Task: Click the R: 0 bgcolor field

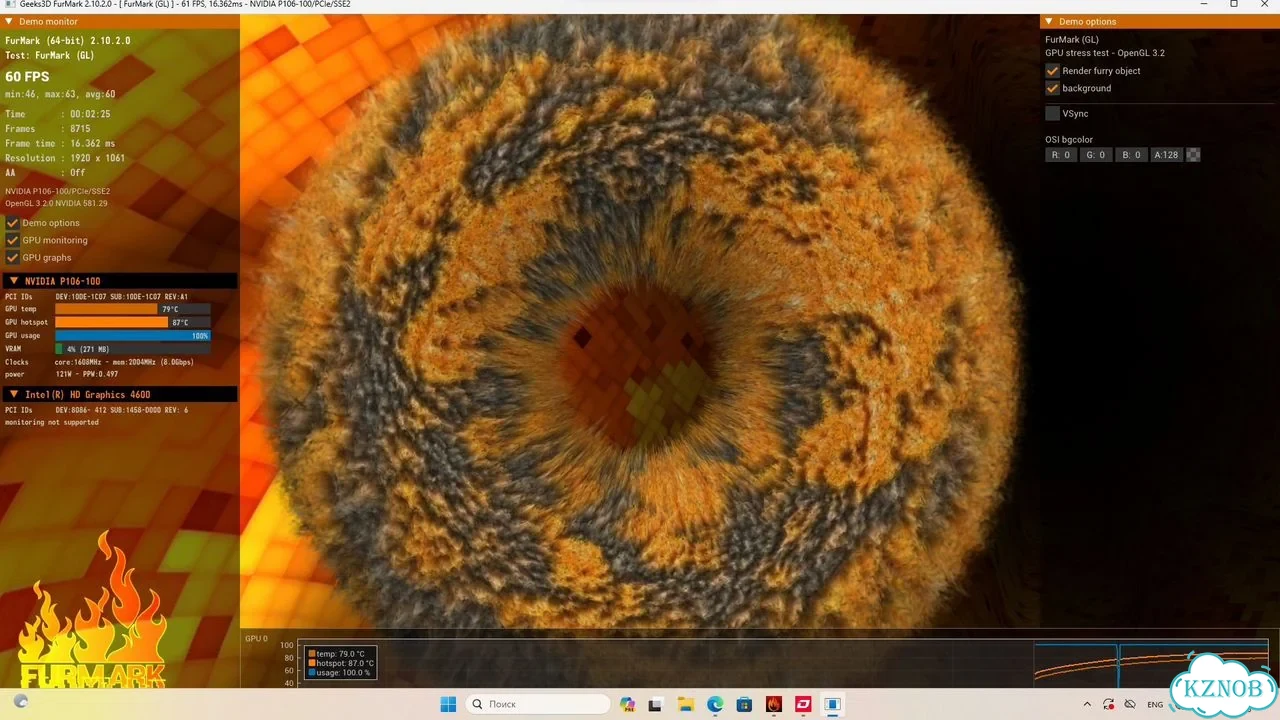Action: pyautogui.click(x=1060, y=155)
